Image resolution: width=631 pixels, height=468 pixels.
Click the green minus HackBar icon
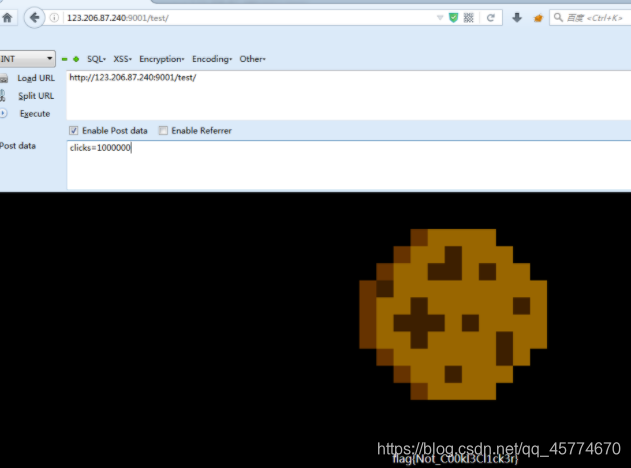tap(64, 59)
